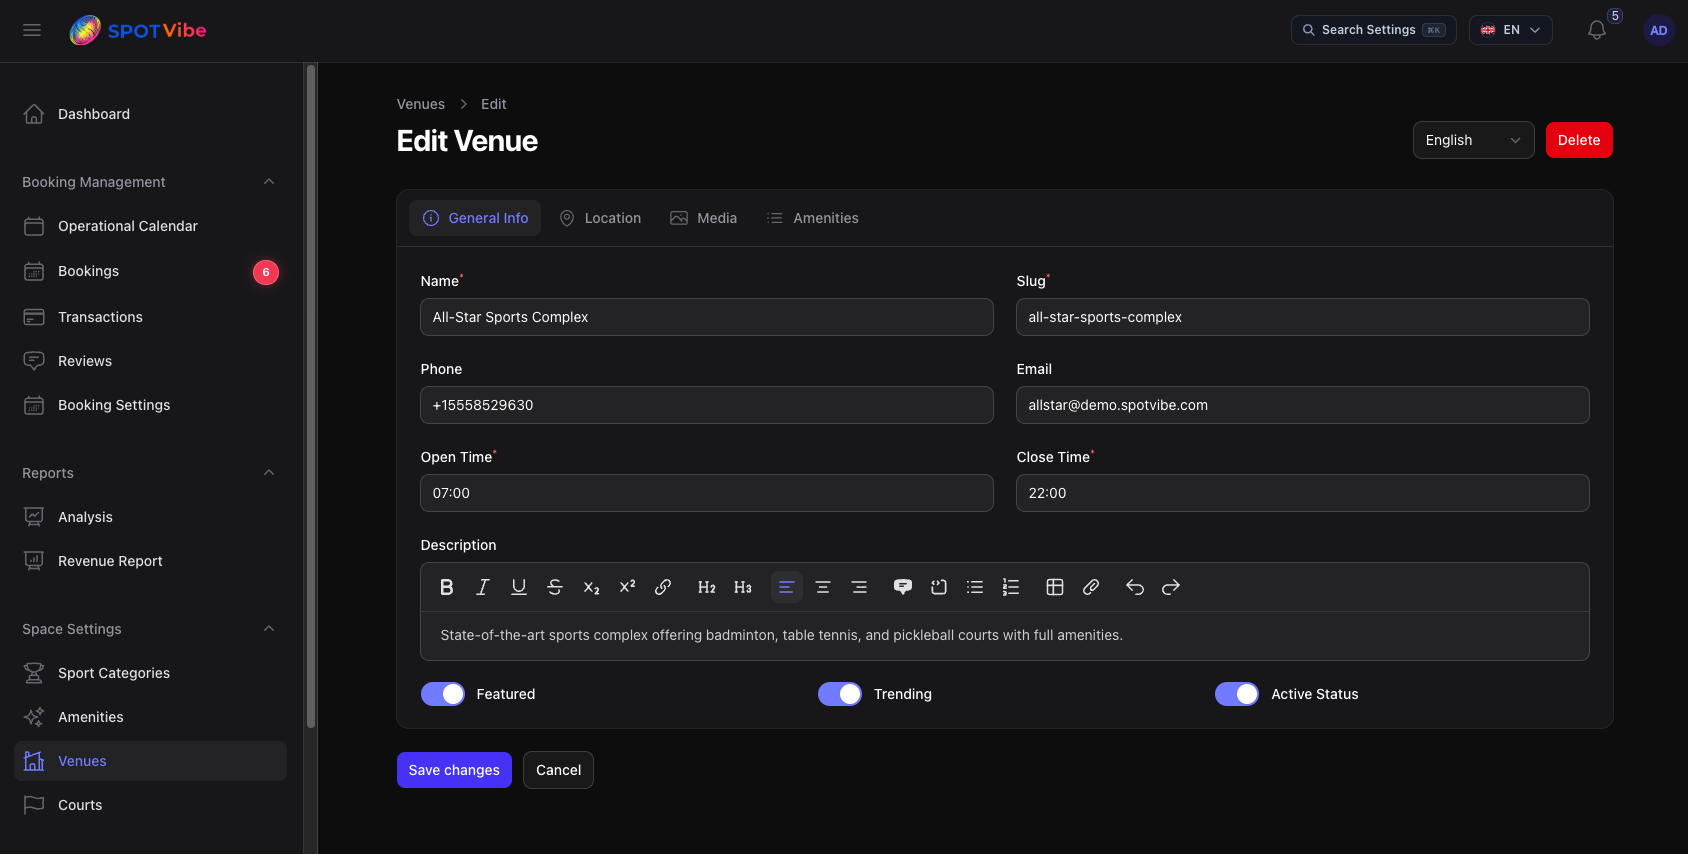Switch to the Location tab
This screenshot has width=1688, height=854.
600,218
